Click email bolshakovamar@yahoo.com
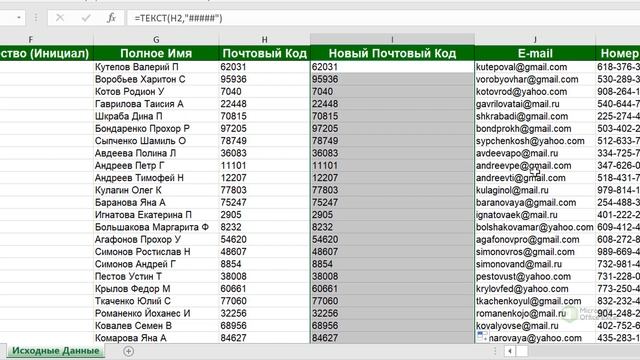 (x=535, y=227)
